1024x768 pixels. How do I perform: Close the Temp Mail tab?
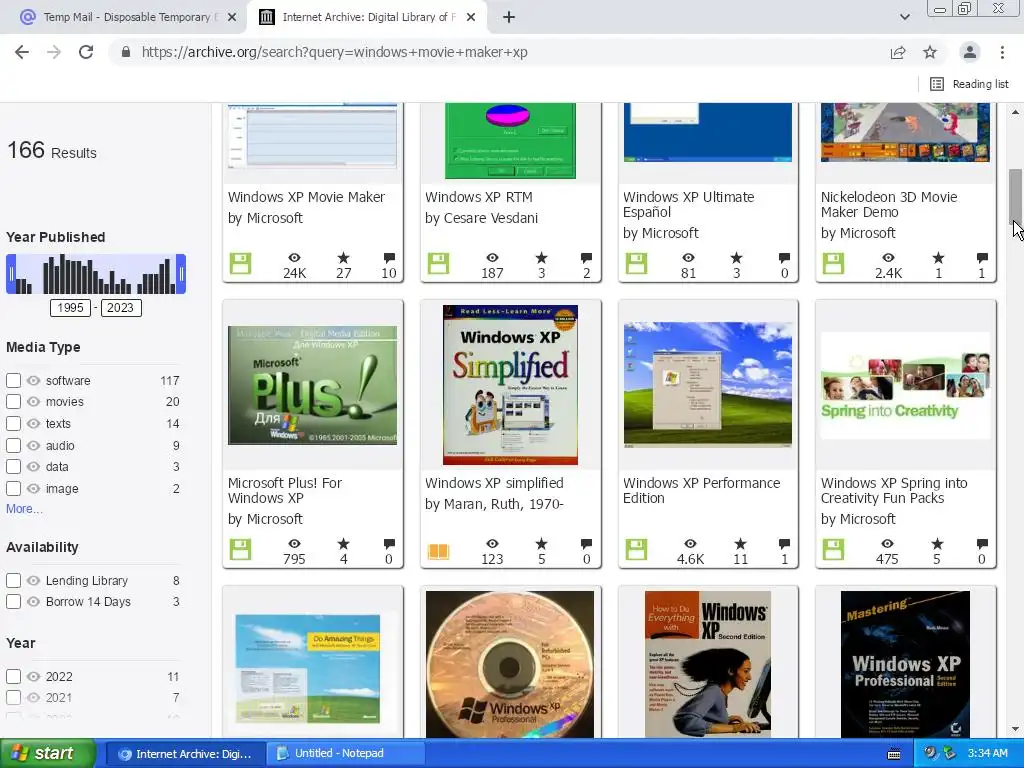click(232, 17)
